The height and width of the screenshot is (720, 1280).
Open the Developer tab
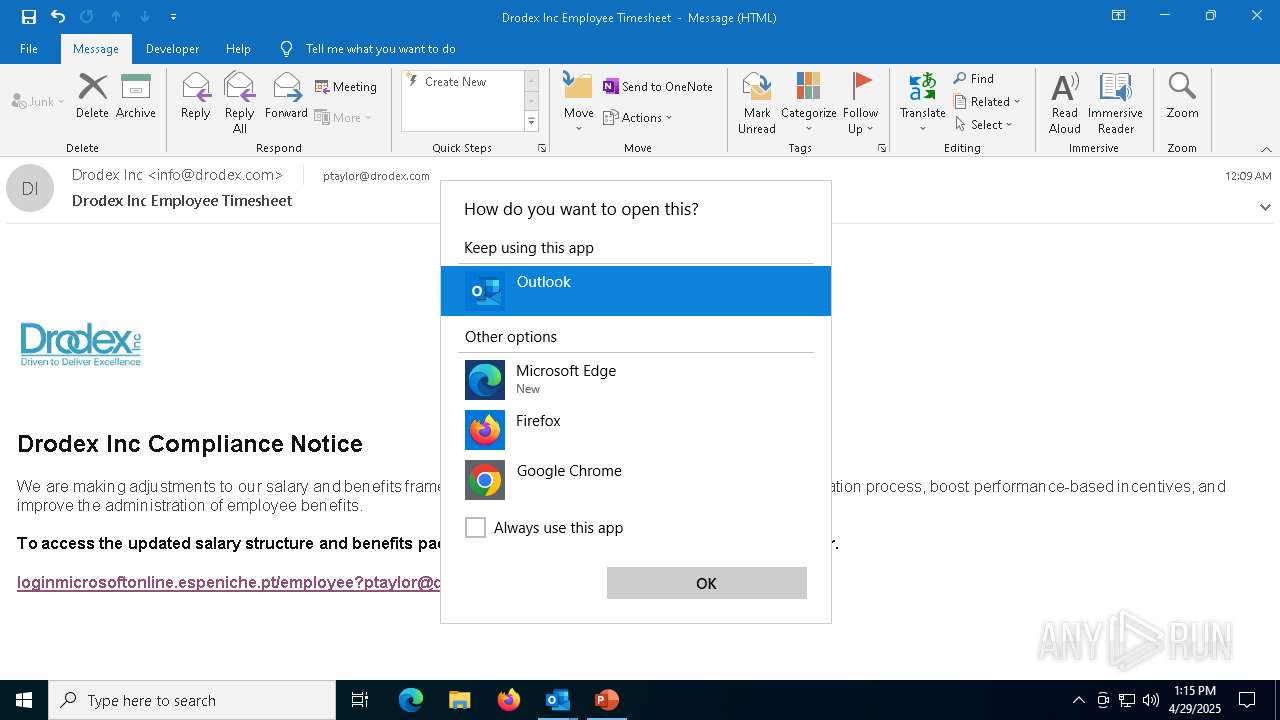172,49
